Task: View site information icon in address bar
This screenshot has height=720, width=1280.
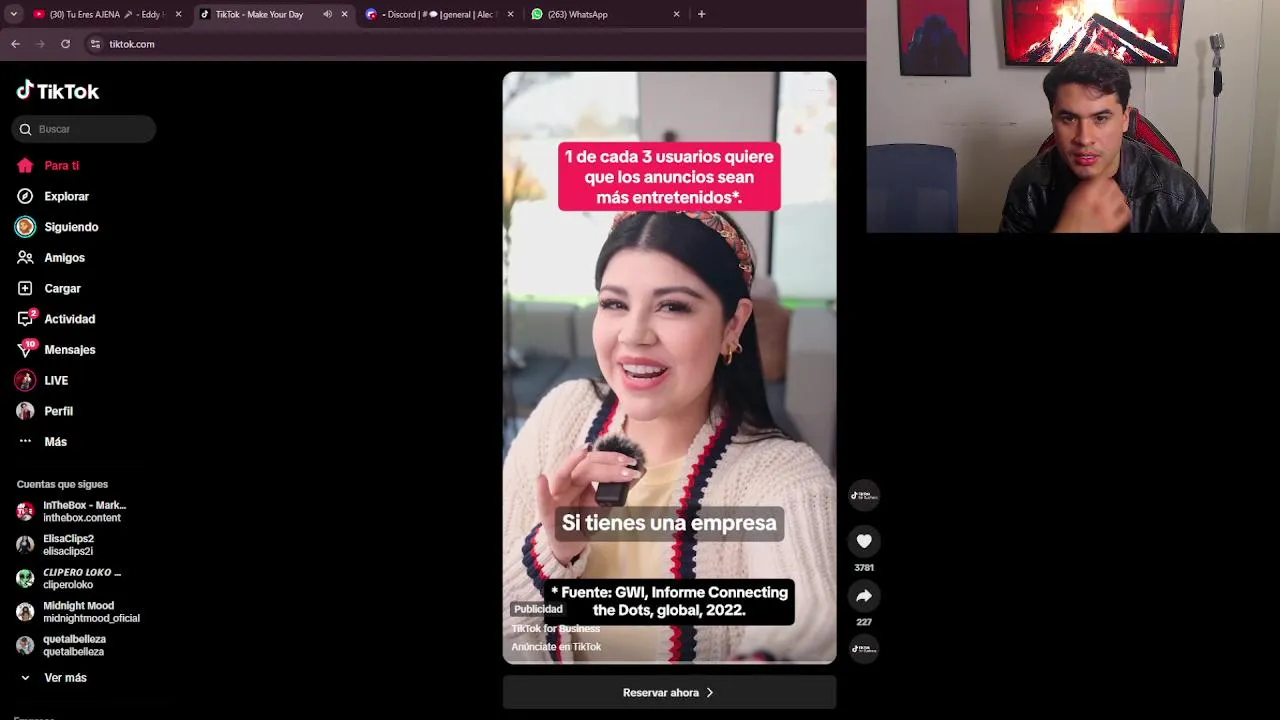Action: tap(95, 44)
